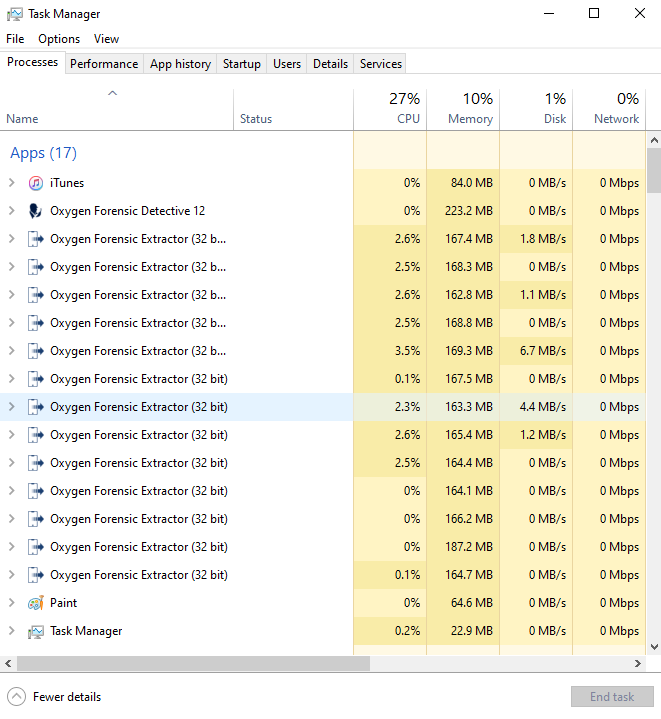The width and height of the screenshot is (661, 719).
Task: Click the Paint app icon
Action: [36, 603]
